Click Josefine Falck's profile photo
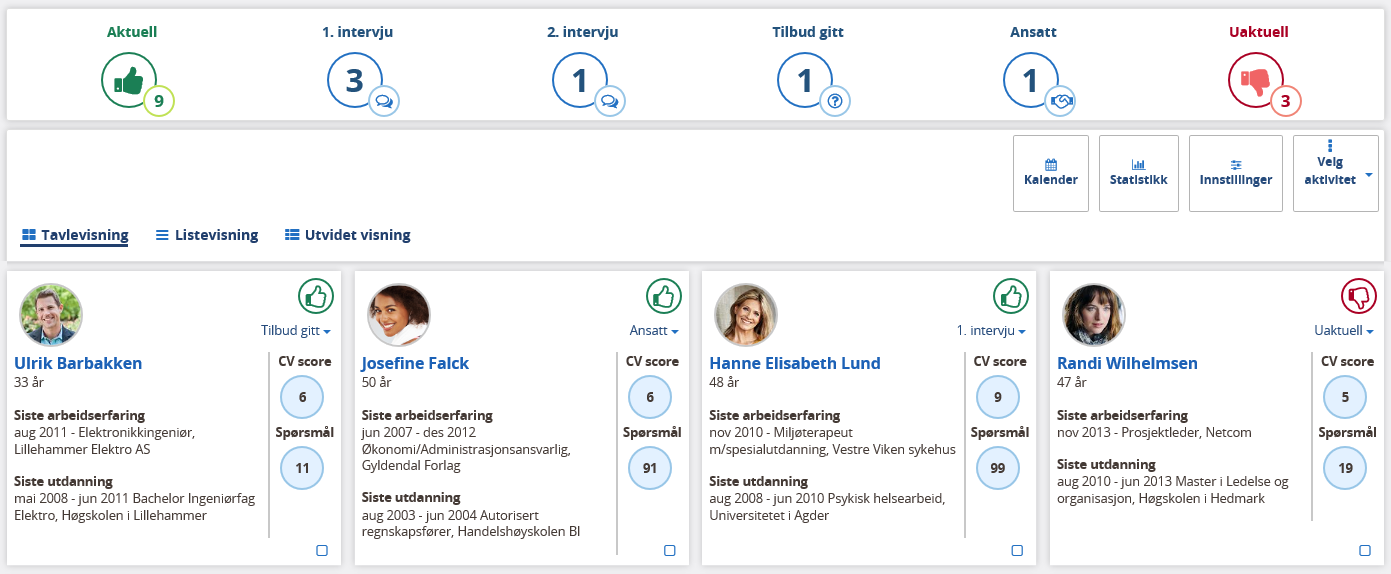The width and height of the screenshot is (1391, 574). click(x=399, y=315)
